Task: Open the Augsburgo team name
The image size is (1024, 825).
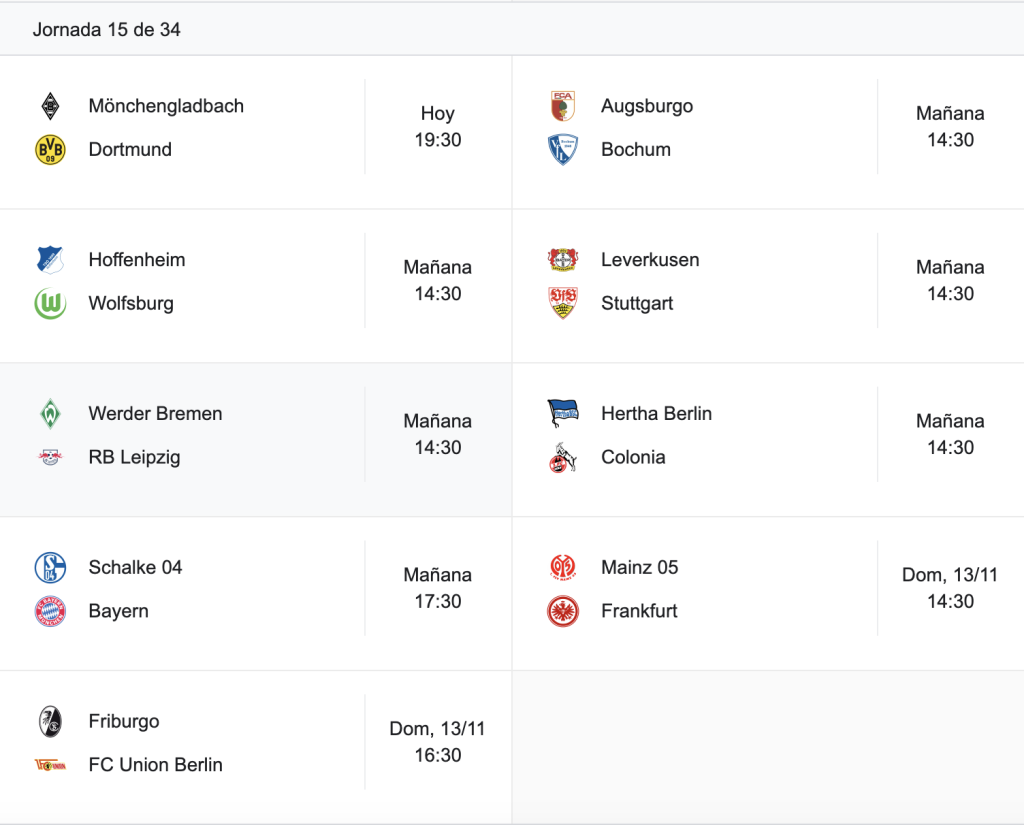Action: [647, 106]
